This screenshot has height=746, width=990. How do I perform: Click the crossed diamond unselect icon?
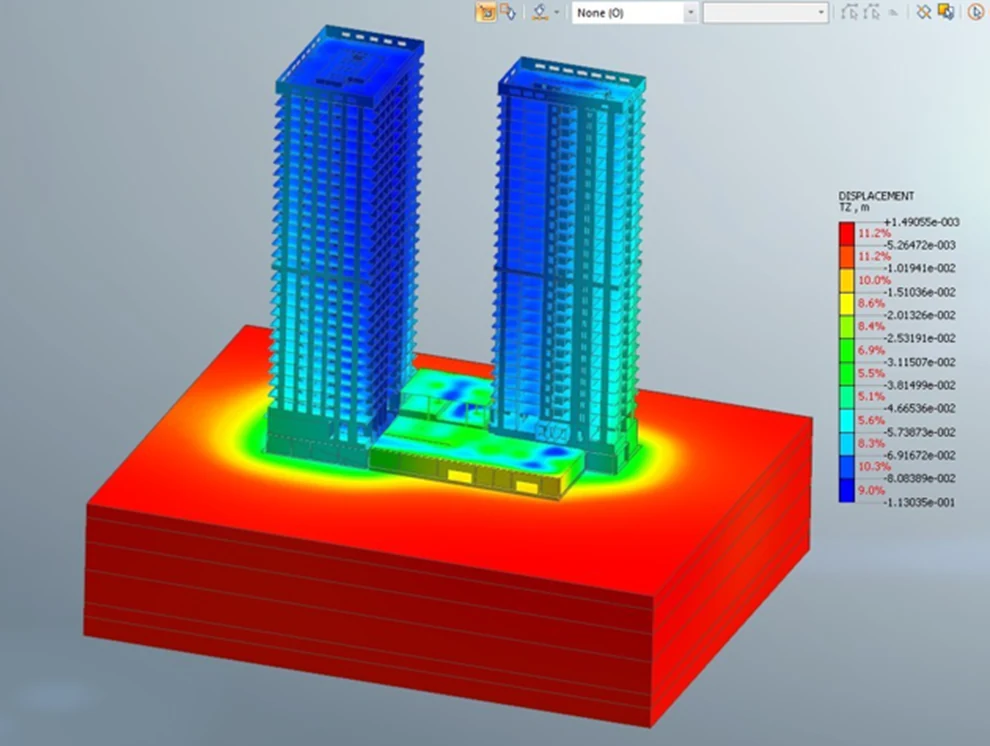pyautogui.click(x=924, y=12)
